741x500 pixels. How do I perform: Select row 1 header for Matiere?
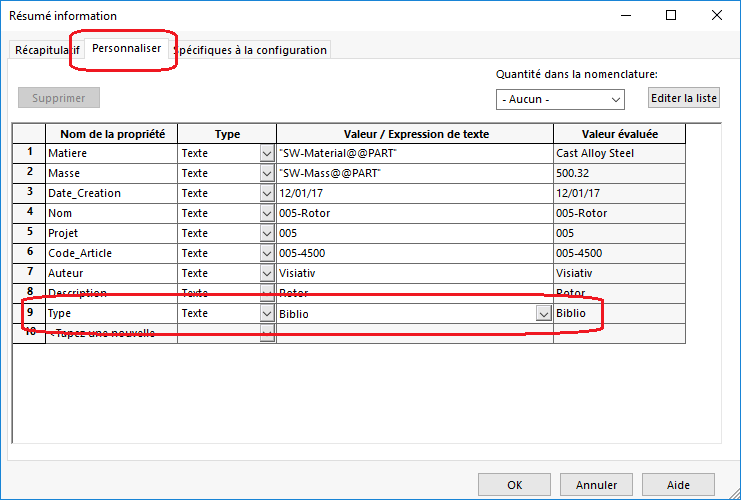click(29, 153)
